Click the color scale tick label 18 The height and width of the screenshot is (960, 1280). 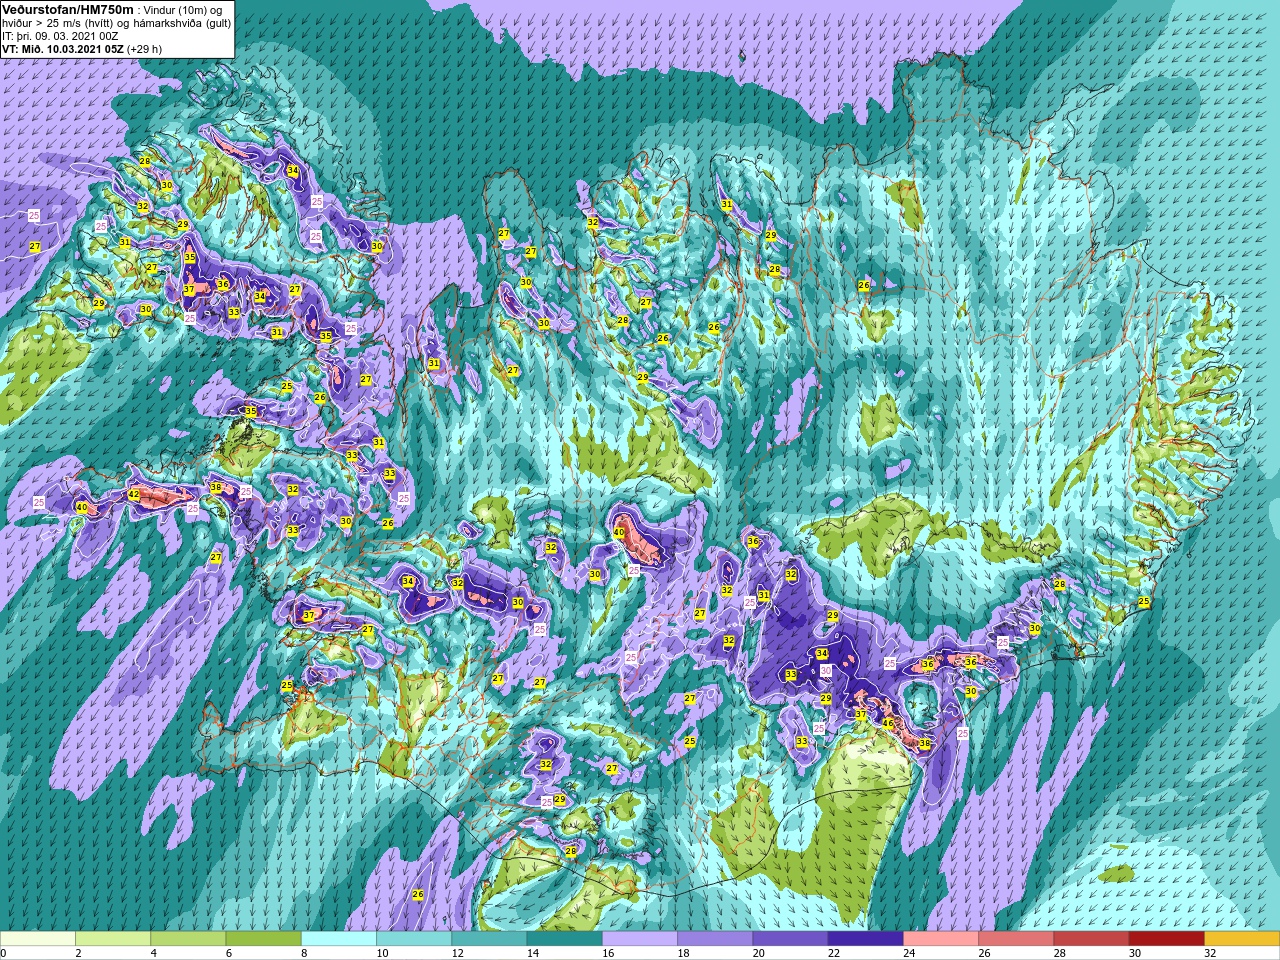683,953
